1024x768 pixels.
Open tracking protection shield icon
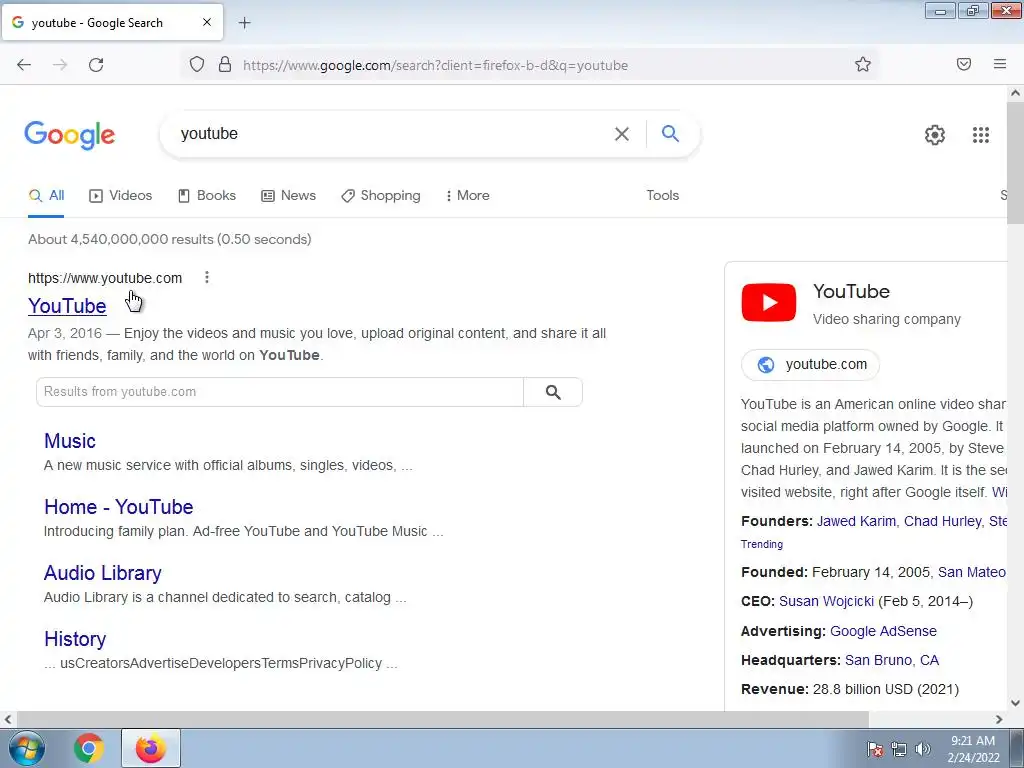click(197, 65)
